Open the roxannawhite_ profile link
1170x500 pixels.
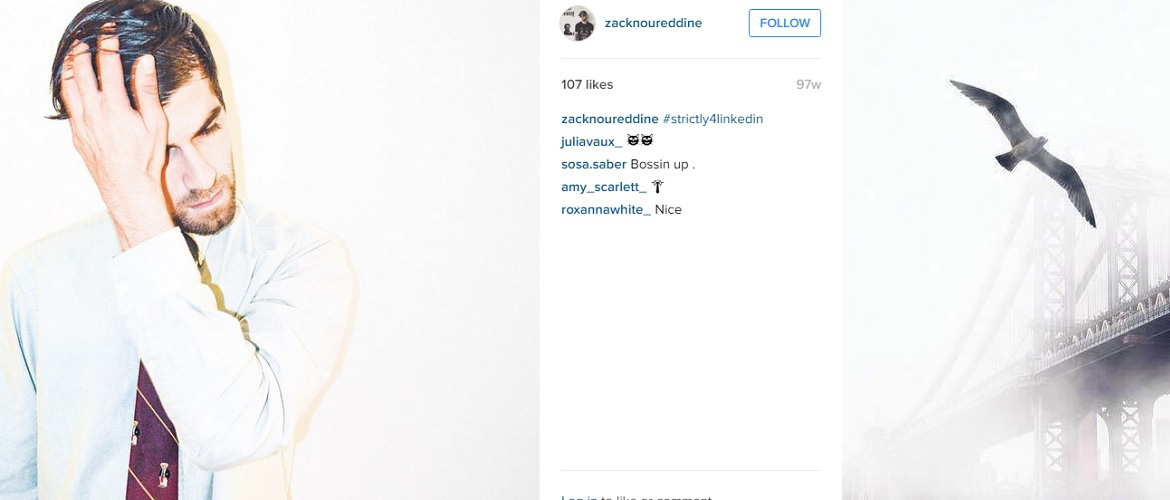(x=606, y=210)
